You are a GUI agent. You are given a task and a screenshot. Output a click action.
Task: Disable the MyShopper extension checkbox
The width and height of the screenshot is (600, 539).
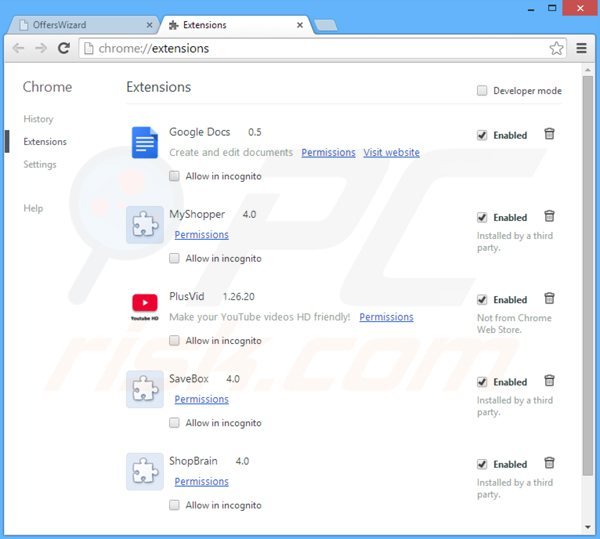tap(482, 217)
